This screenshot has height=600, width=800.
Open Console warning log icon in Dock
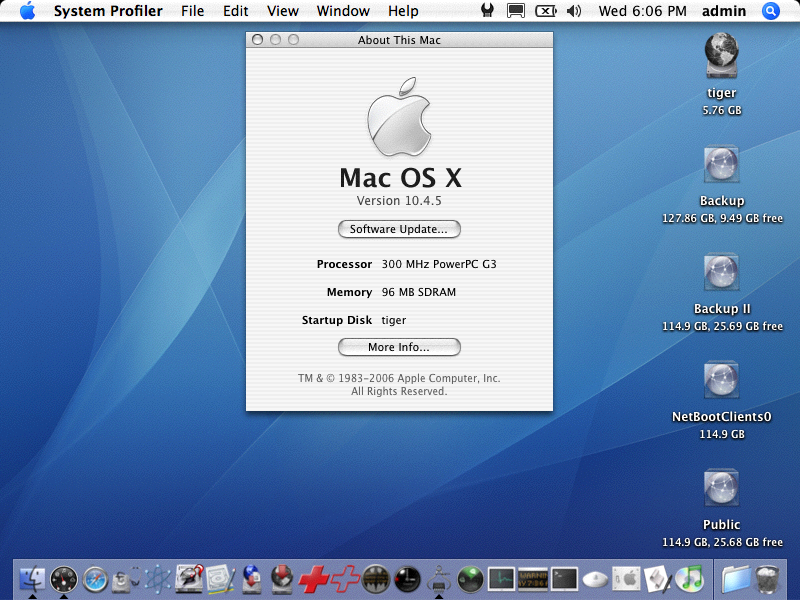pyautogui.click(x=533, y=580)
